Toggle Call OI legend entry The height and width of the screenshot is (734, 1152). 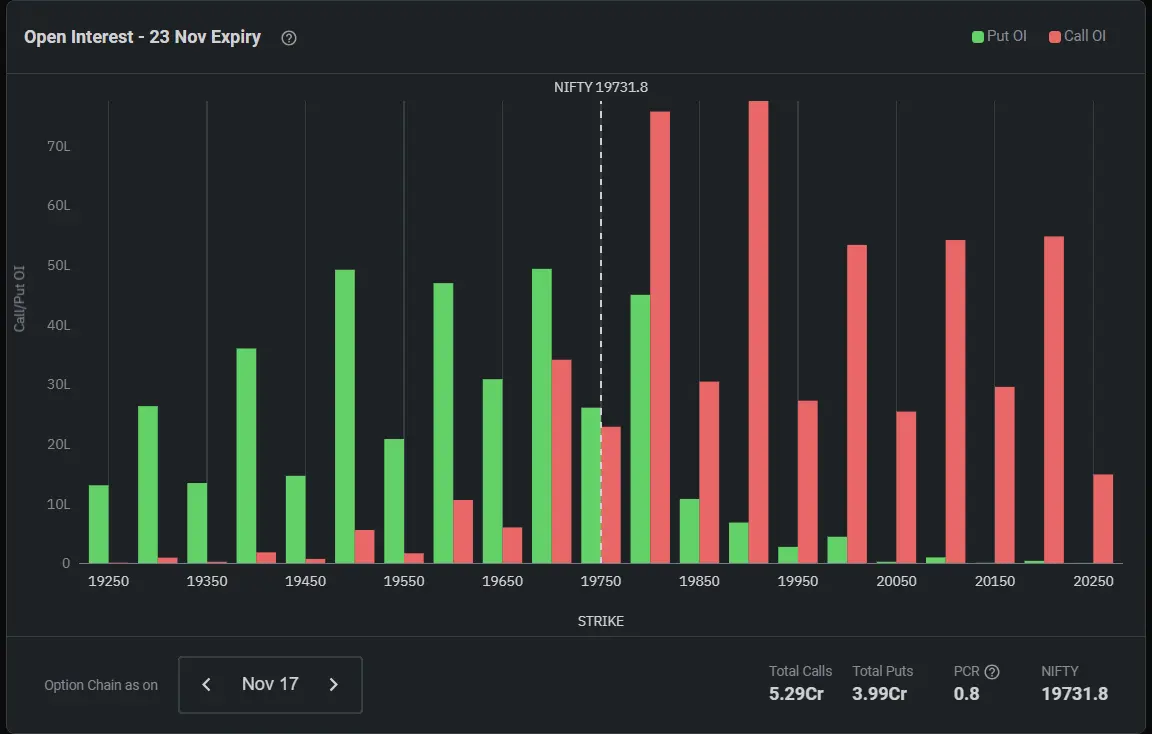click(x=1077, y=36)
